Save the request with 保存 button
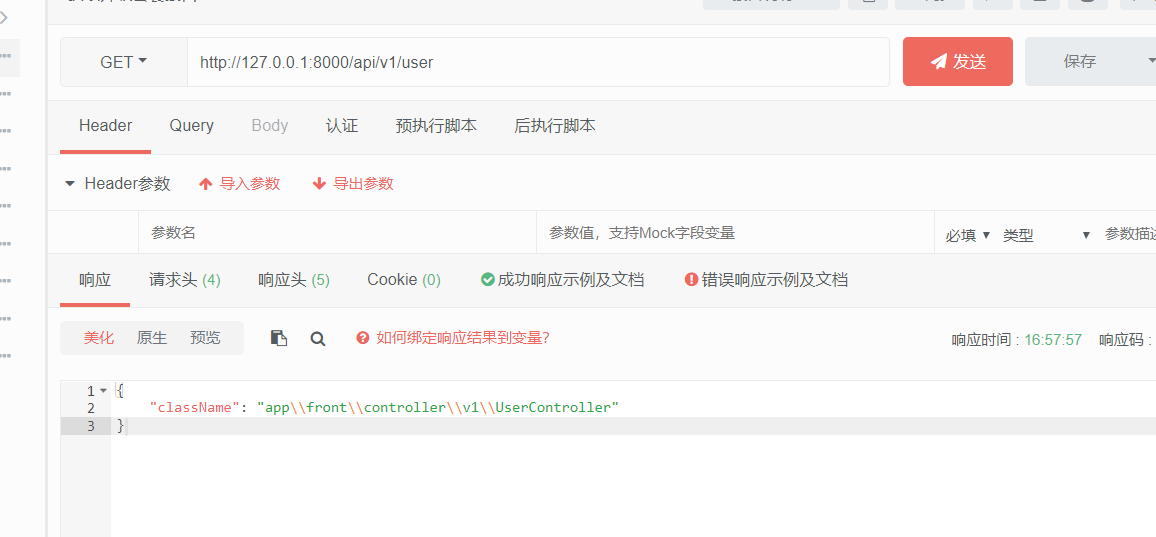This screenshot has height=537, width=1156. (1080, 62)
